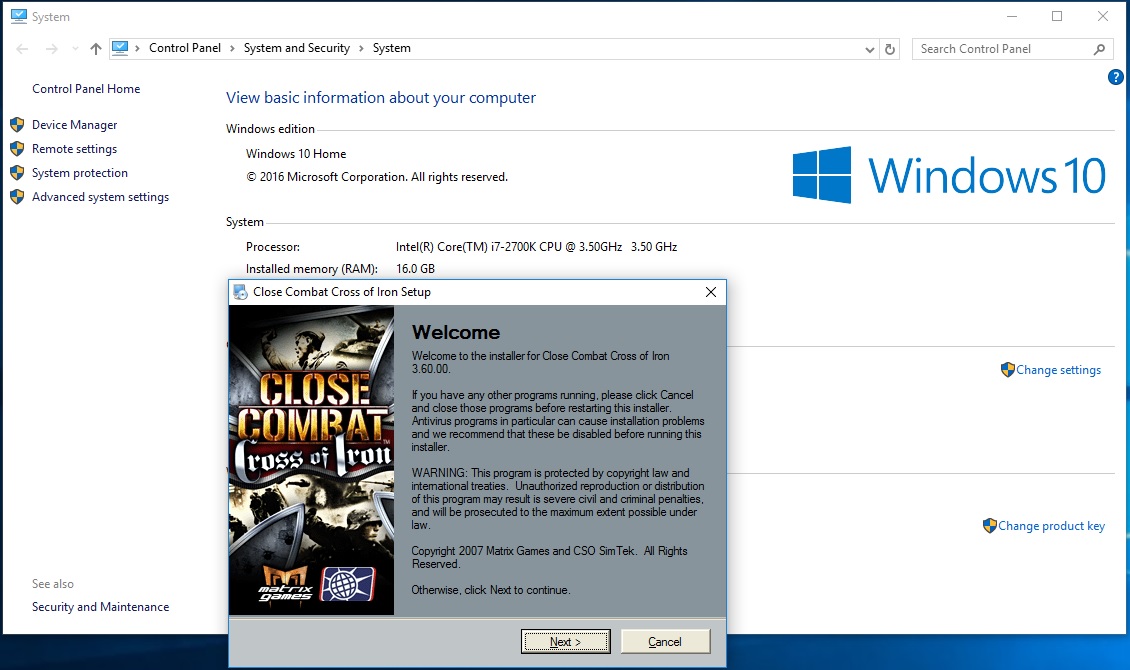Click the 'Welcome' heading in installer
This screenshot has width=1130, height=670.
pyautogui.click(x=456, y=332)
